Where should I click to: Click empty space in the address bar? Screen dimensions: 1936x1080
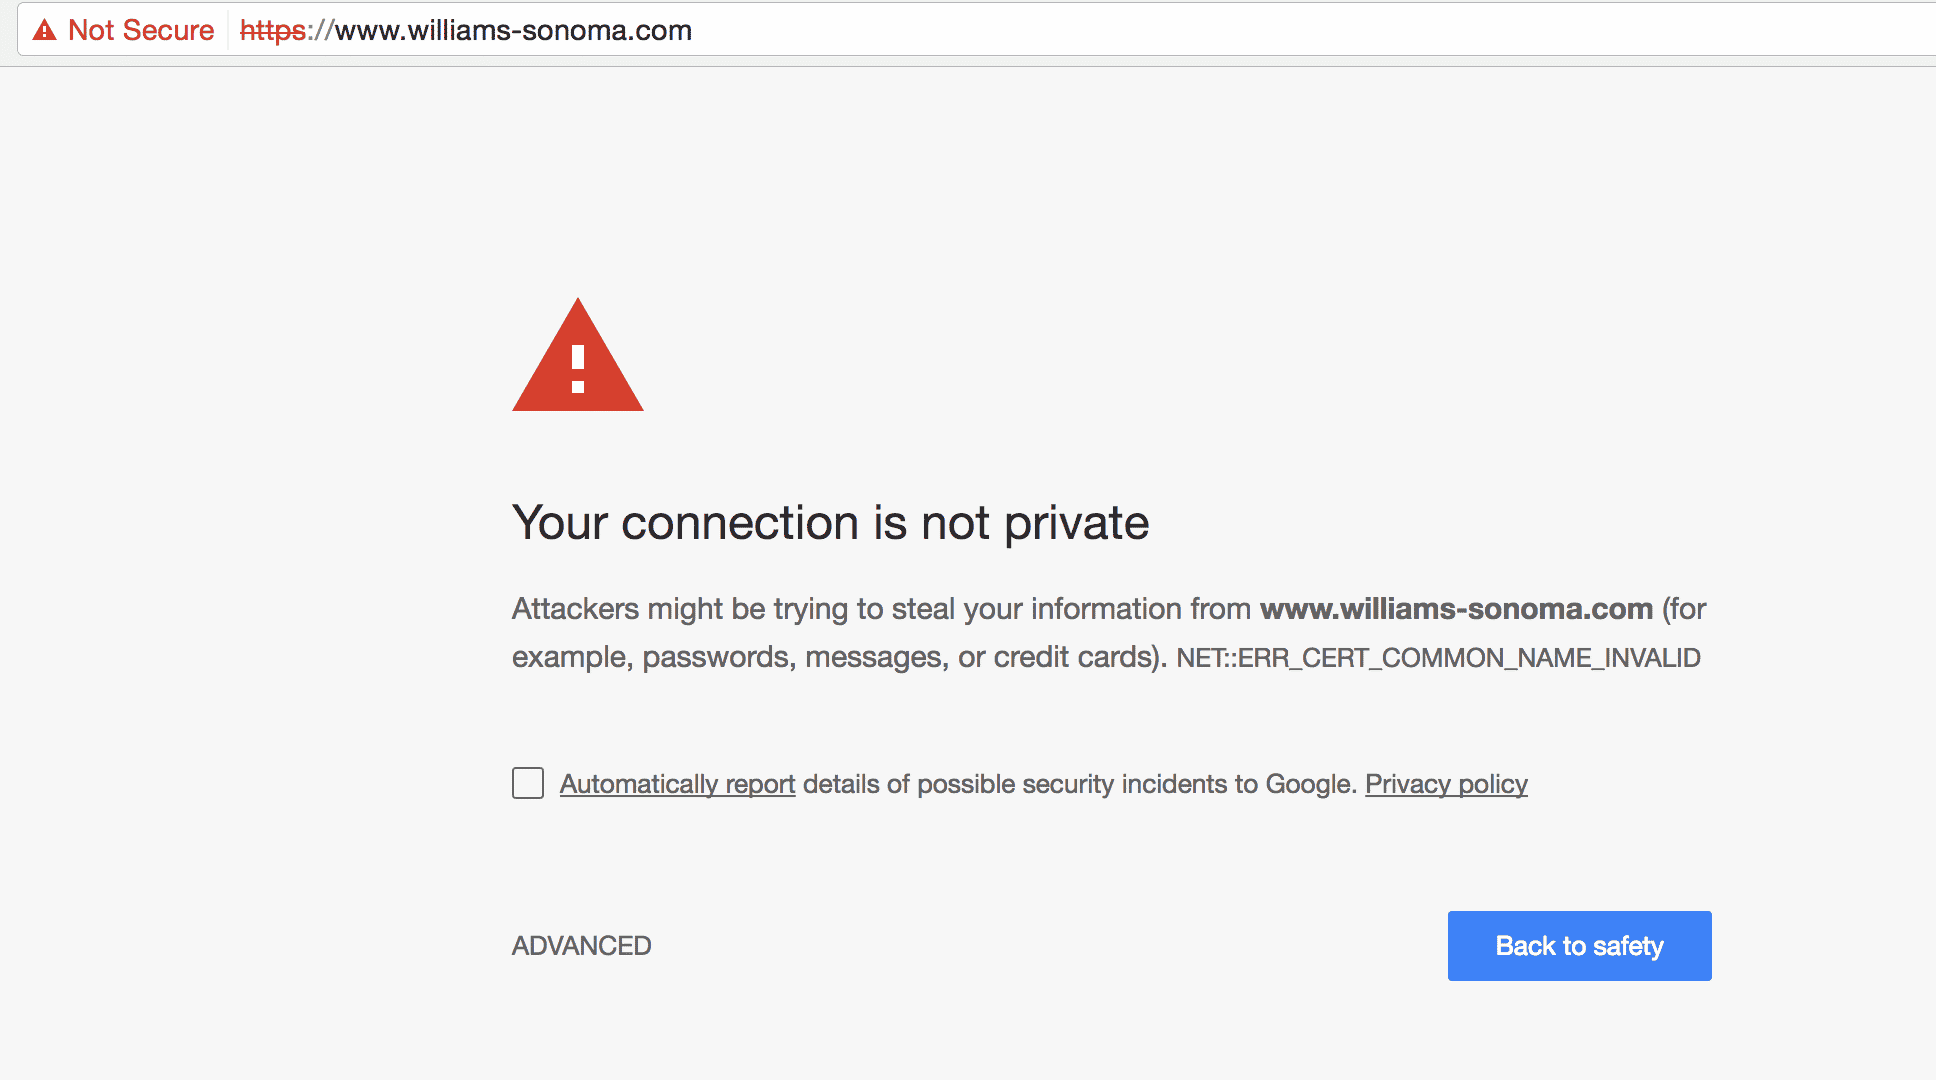1300,30
